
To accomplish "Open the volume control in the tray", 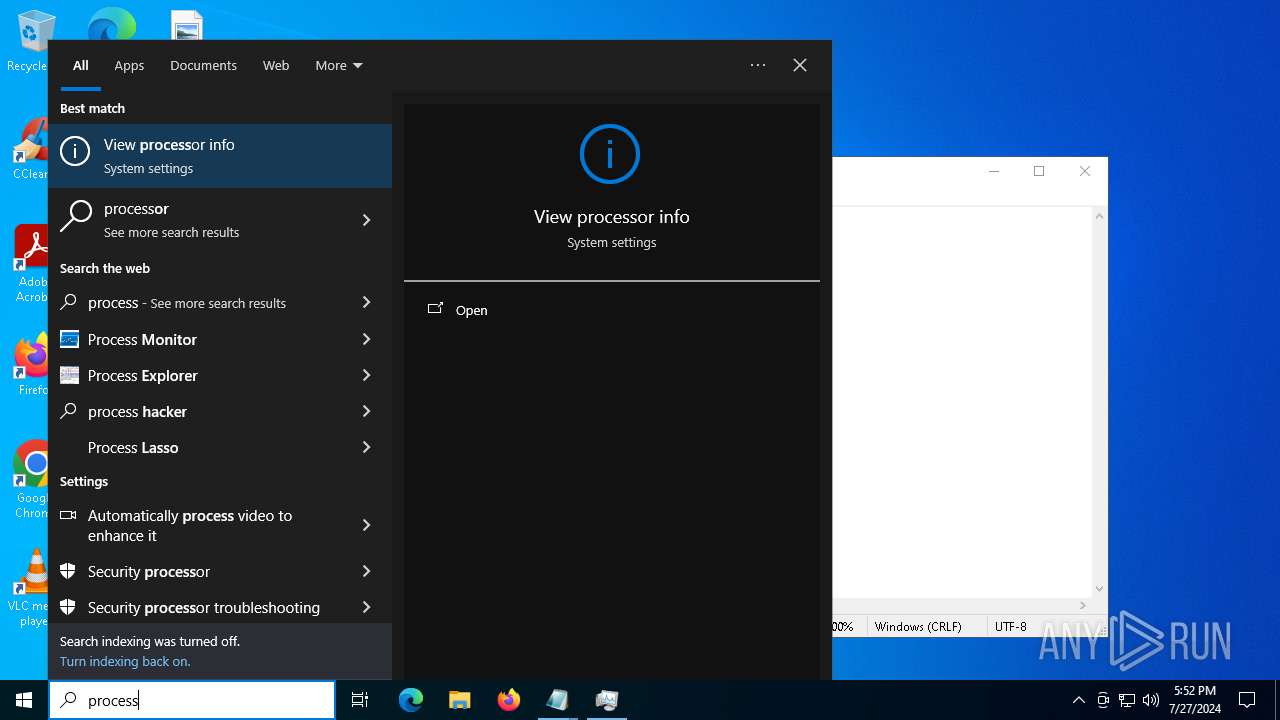I will click(1151, 700).
